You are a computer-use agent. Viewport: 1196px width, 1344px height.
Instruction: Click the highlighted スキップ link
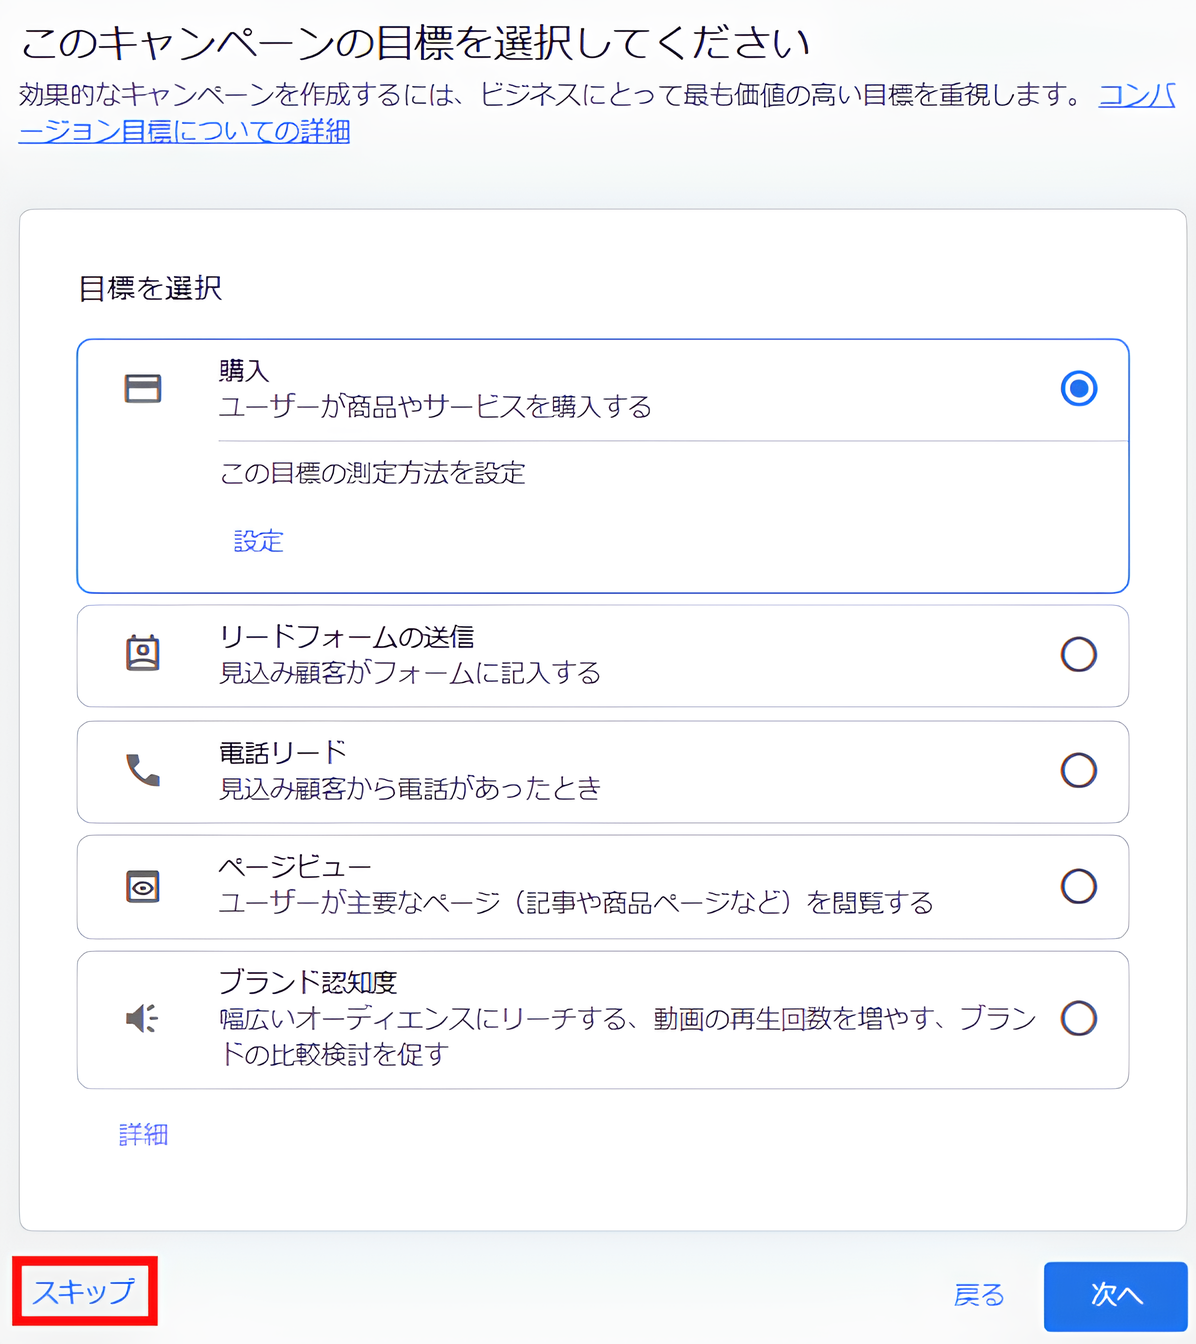click(x=82, y=1292)
